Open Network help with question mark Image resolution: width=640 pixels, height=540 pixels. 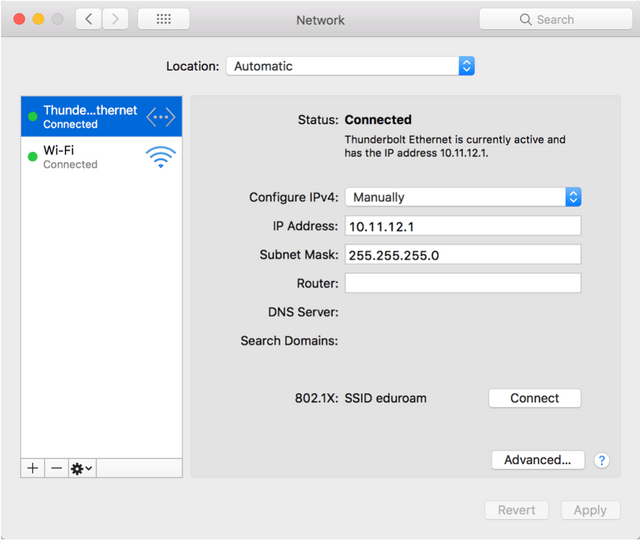tap(601, 460)
